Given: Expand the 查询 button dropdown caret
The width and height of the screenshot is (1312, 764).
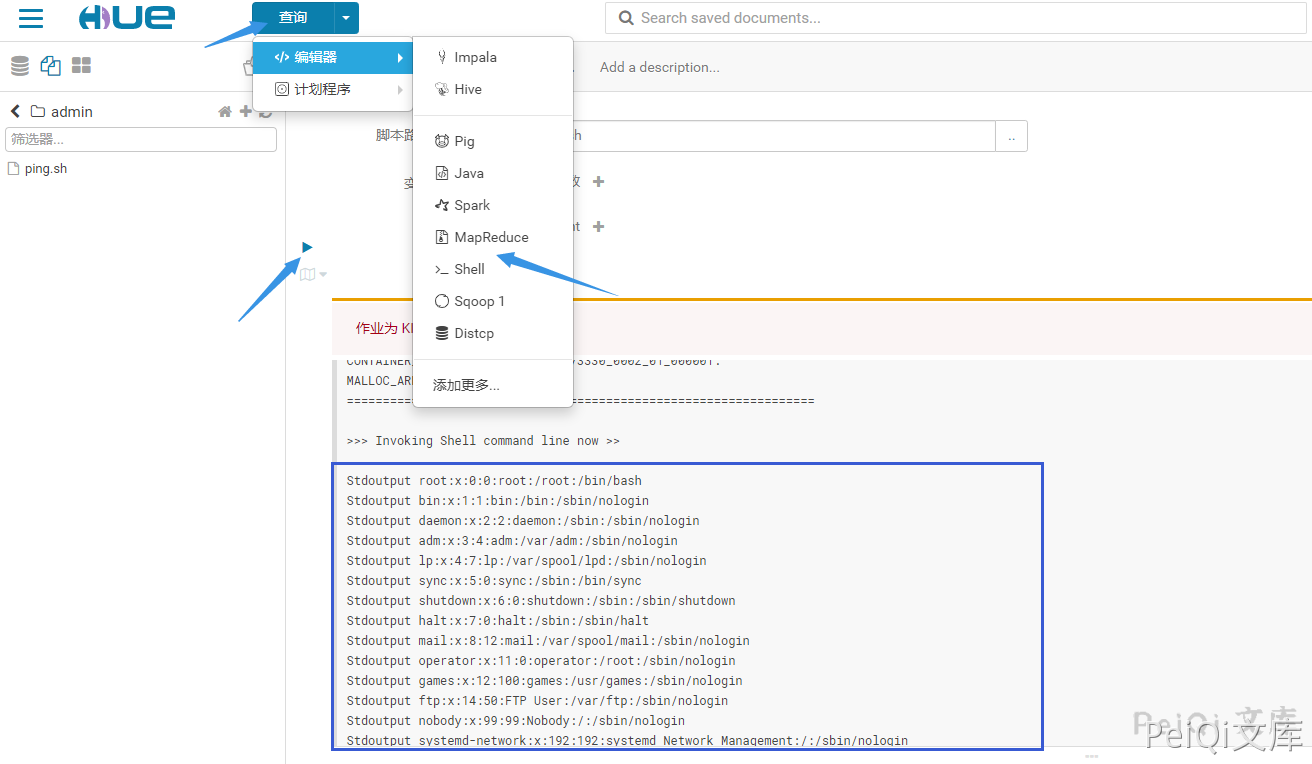Looking at the screenshot, I should [345, 18].
